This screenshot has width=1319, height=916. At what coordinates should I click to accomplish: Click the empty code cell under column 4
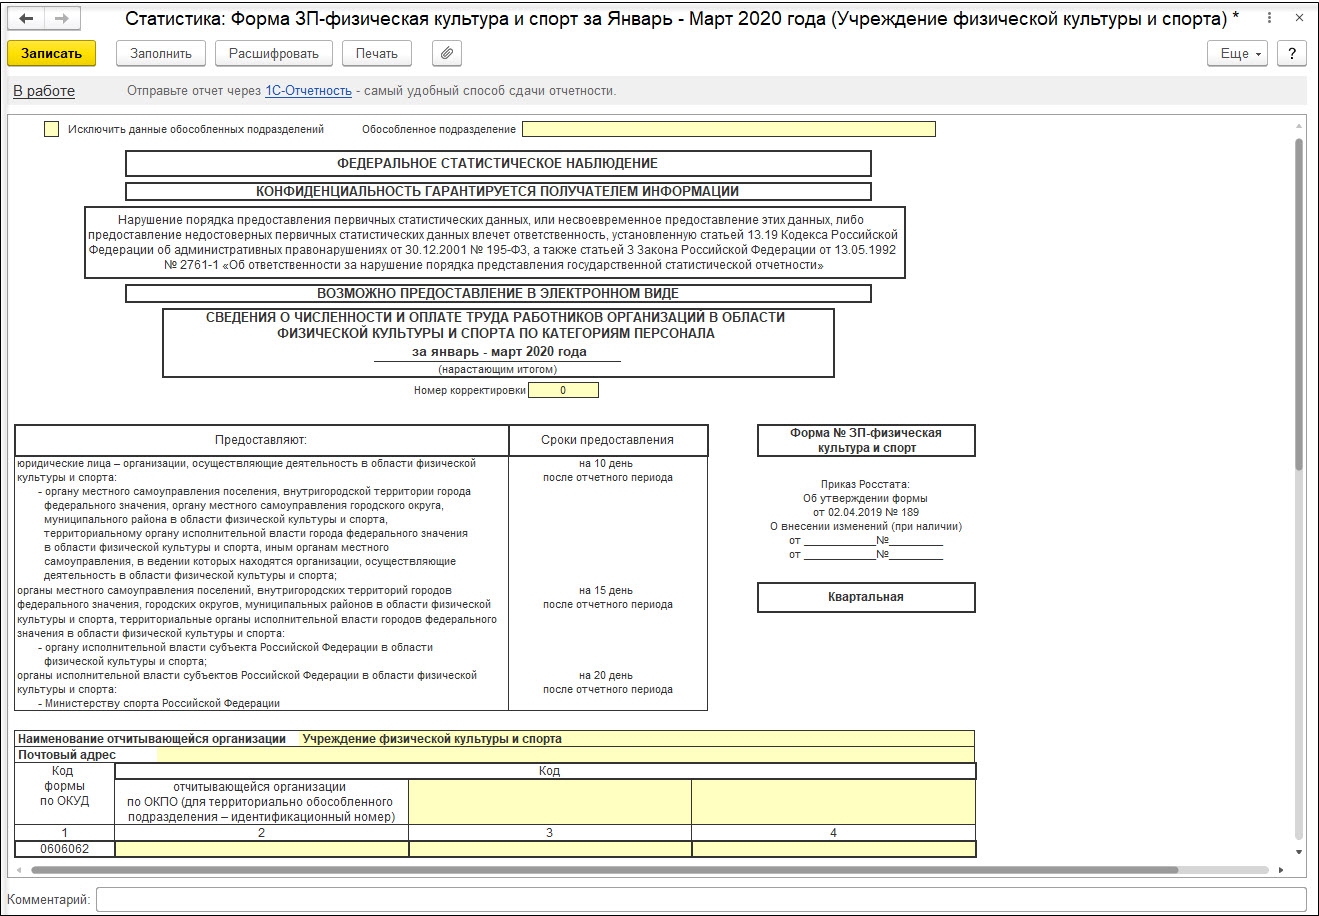(x=833, y=849)
